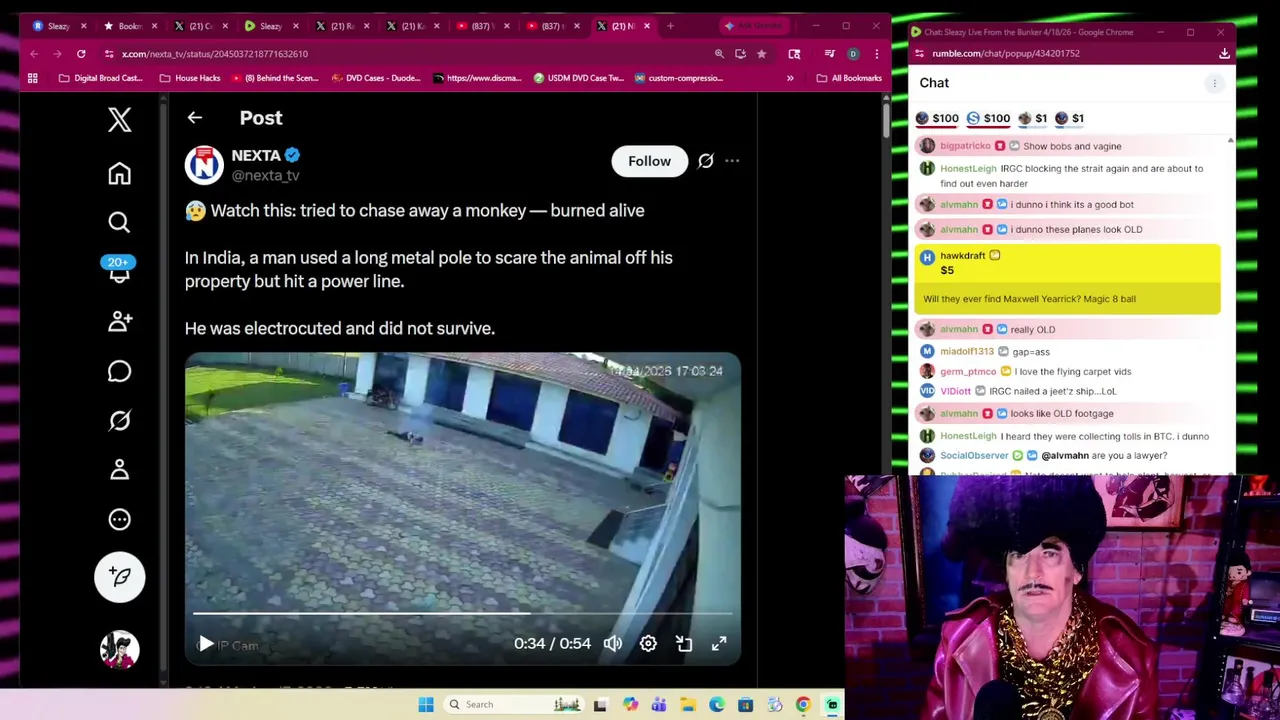Click SocialObserver username in chat

[x=974, y=456]
